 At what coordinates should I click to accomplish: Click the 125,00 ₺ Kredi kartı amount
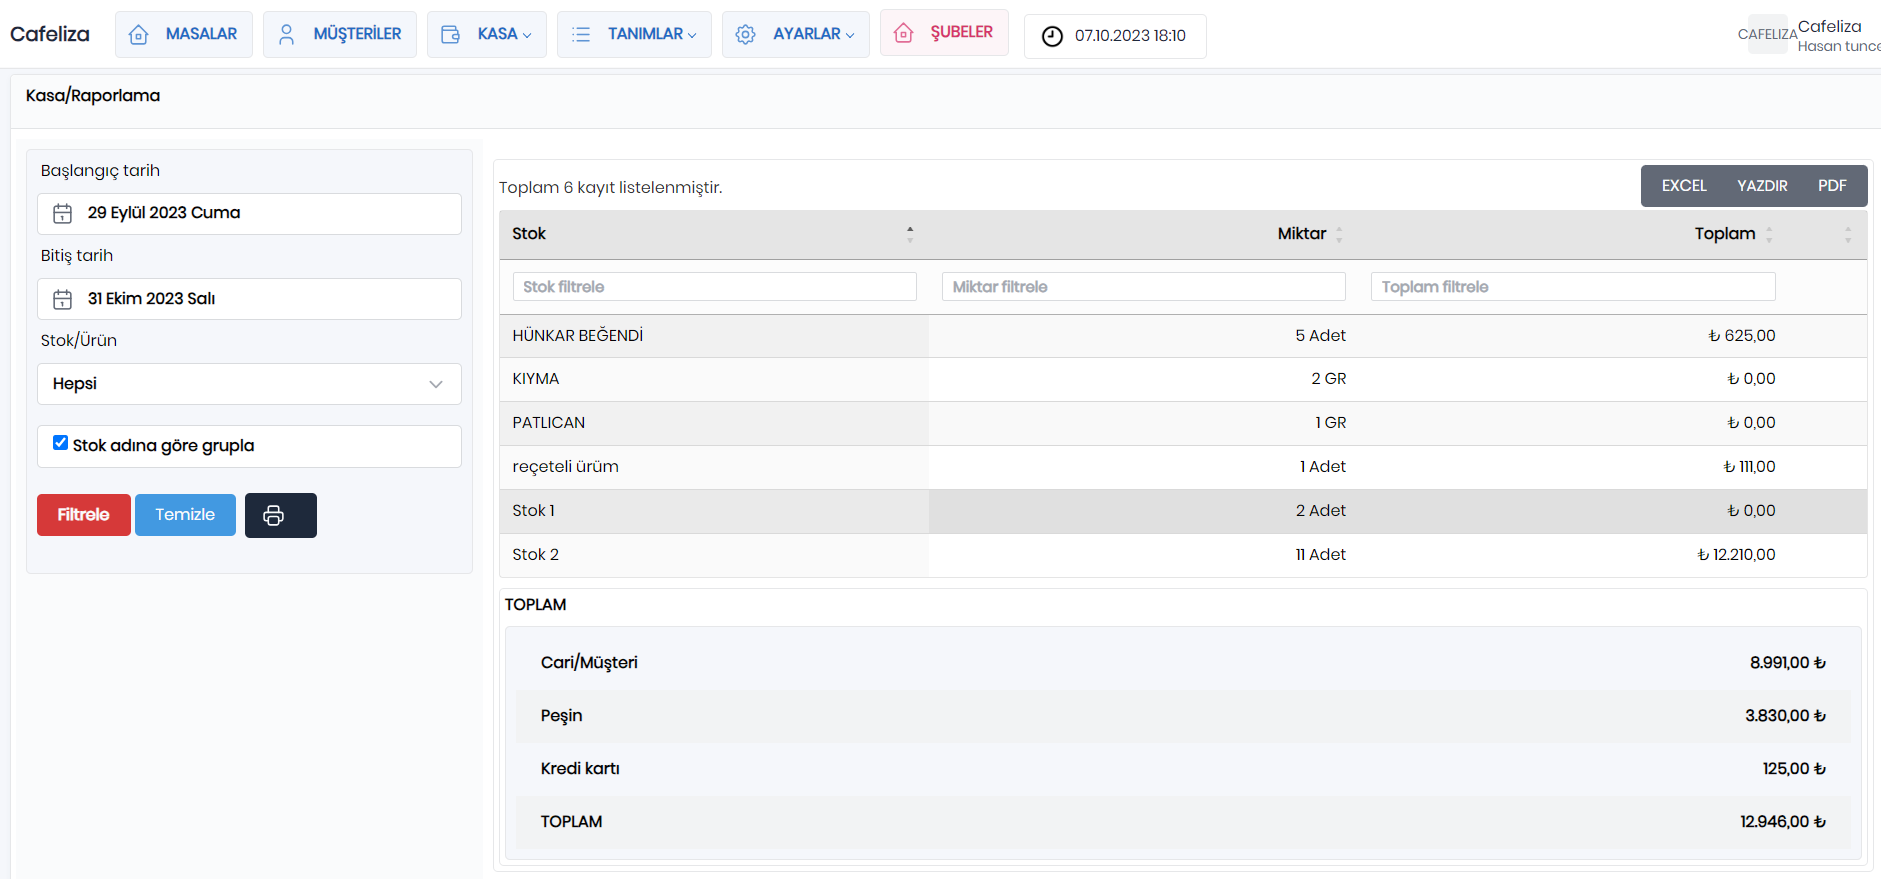point(1794,769)
